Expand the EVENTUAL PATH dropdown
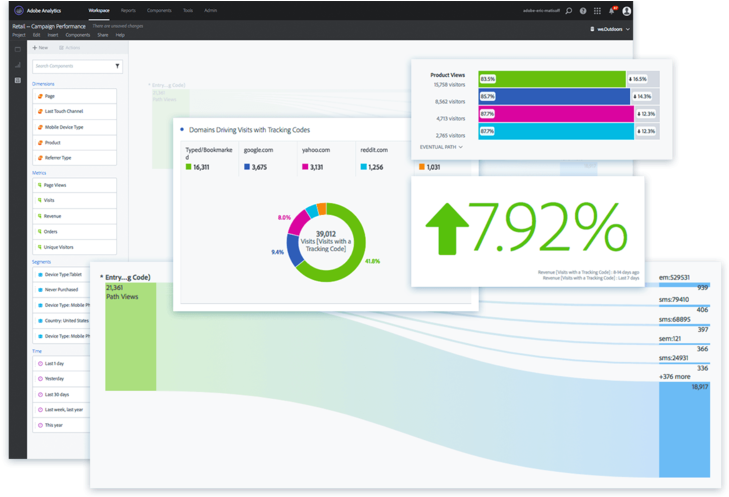 (x=441, y=147)
